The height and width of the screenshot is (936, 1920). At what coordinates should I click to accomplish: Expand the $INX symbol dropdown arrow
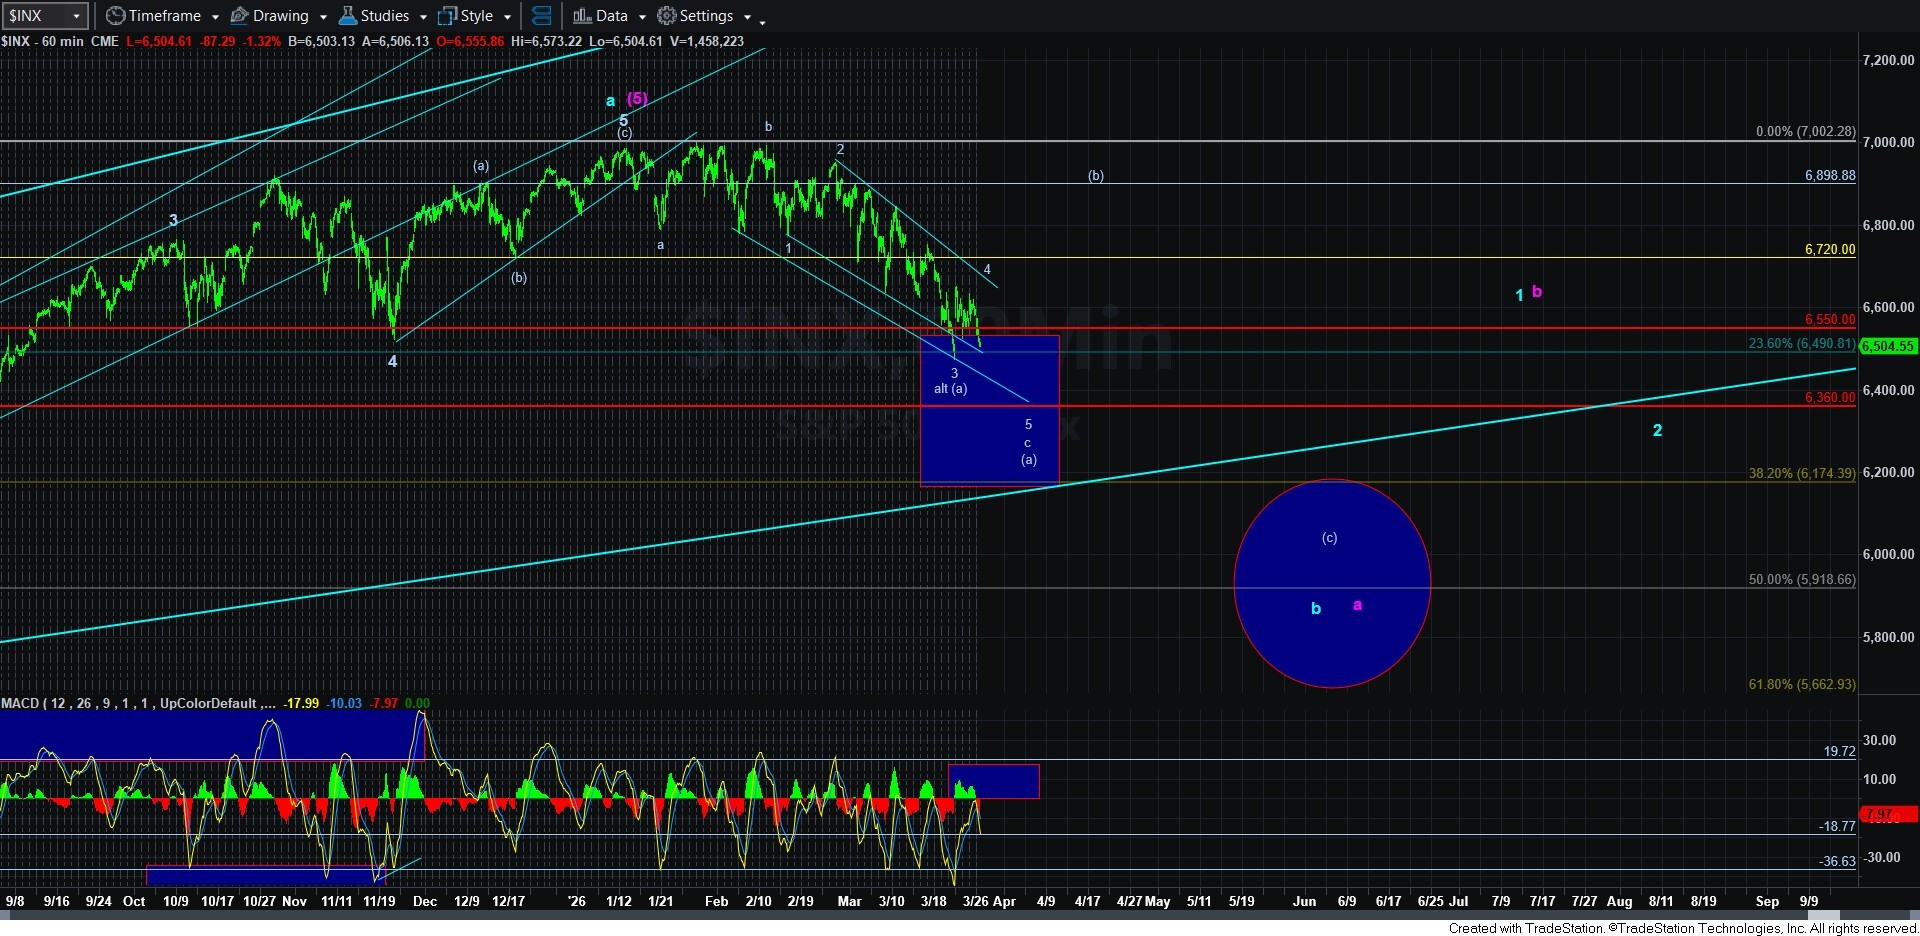coord(76,16)
